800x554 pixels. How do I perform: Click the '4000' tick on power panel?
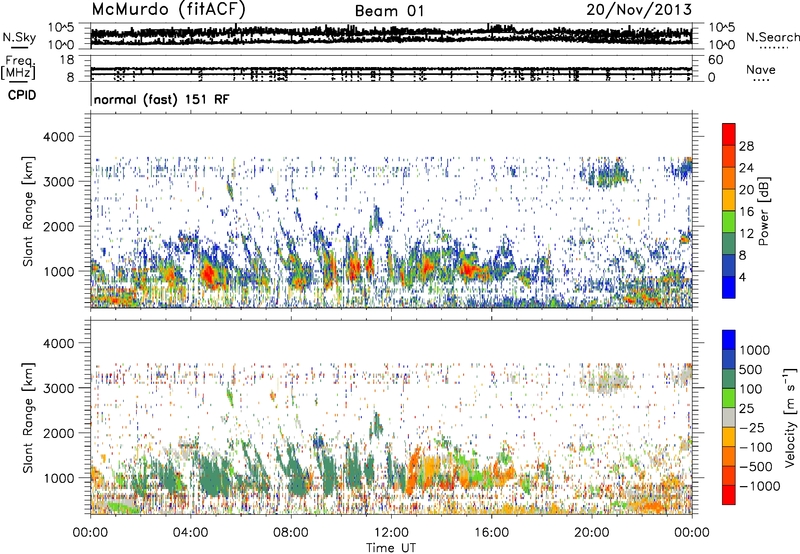tap(58, 137)
